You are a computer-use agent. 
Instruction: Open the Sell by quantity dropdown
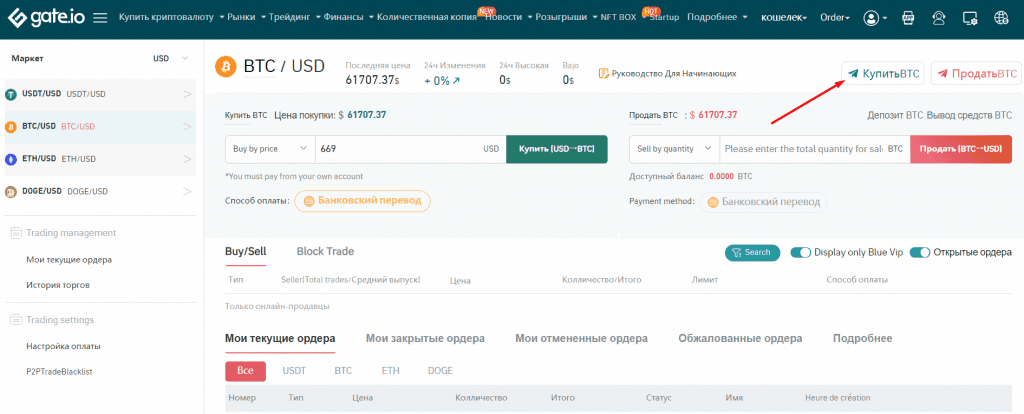coord(675,150)
